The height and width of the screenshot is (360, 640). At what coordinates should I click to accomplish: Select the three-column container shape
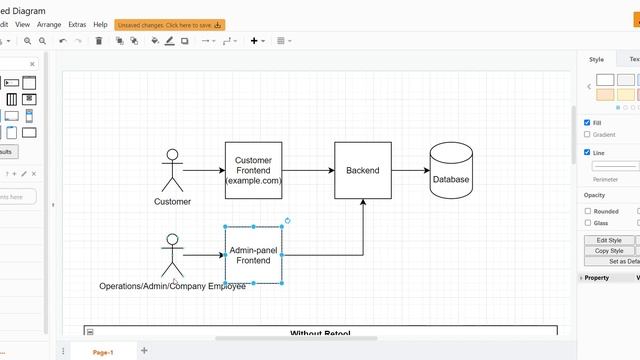[12, 99]
